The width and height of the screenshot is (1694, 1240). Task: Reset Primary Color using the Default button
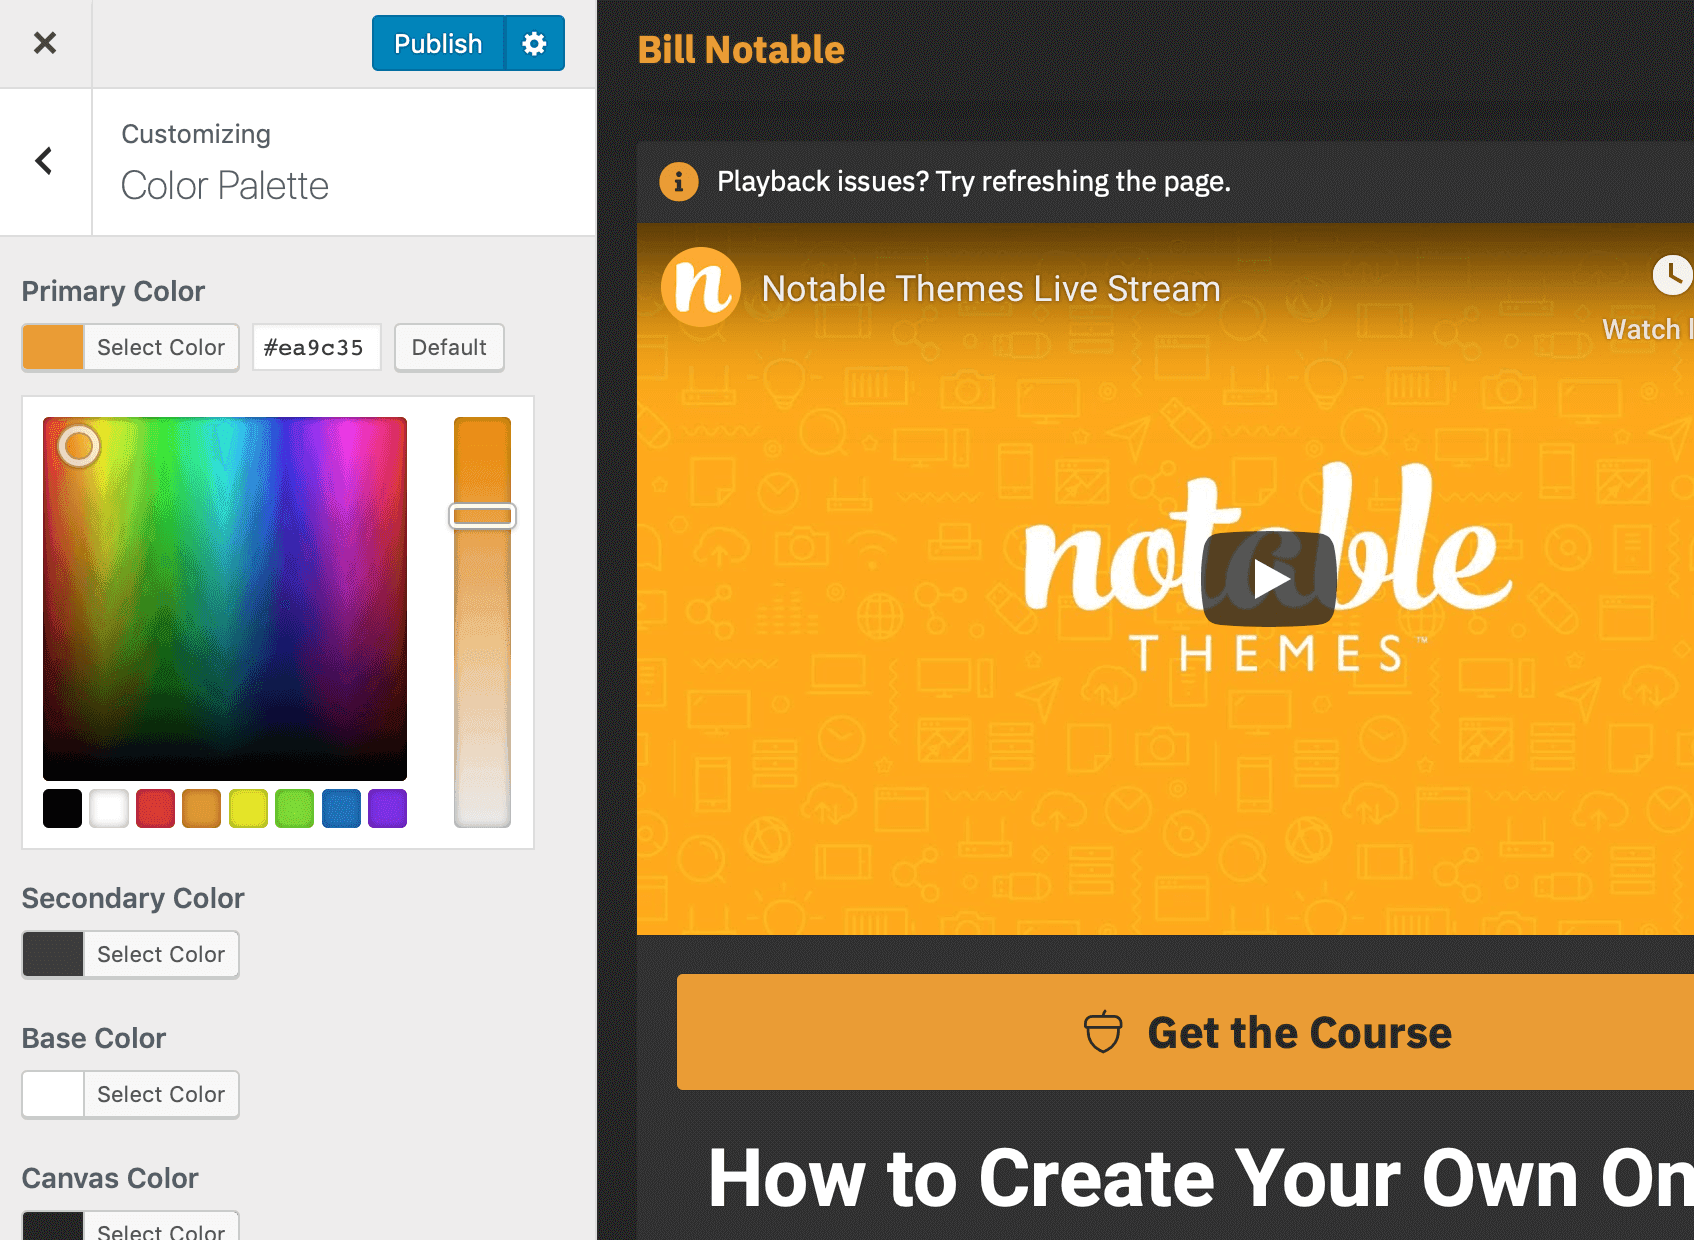point(449,347)
